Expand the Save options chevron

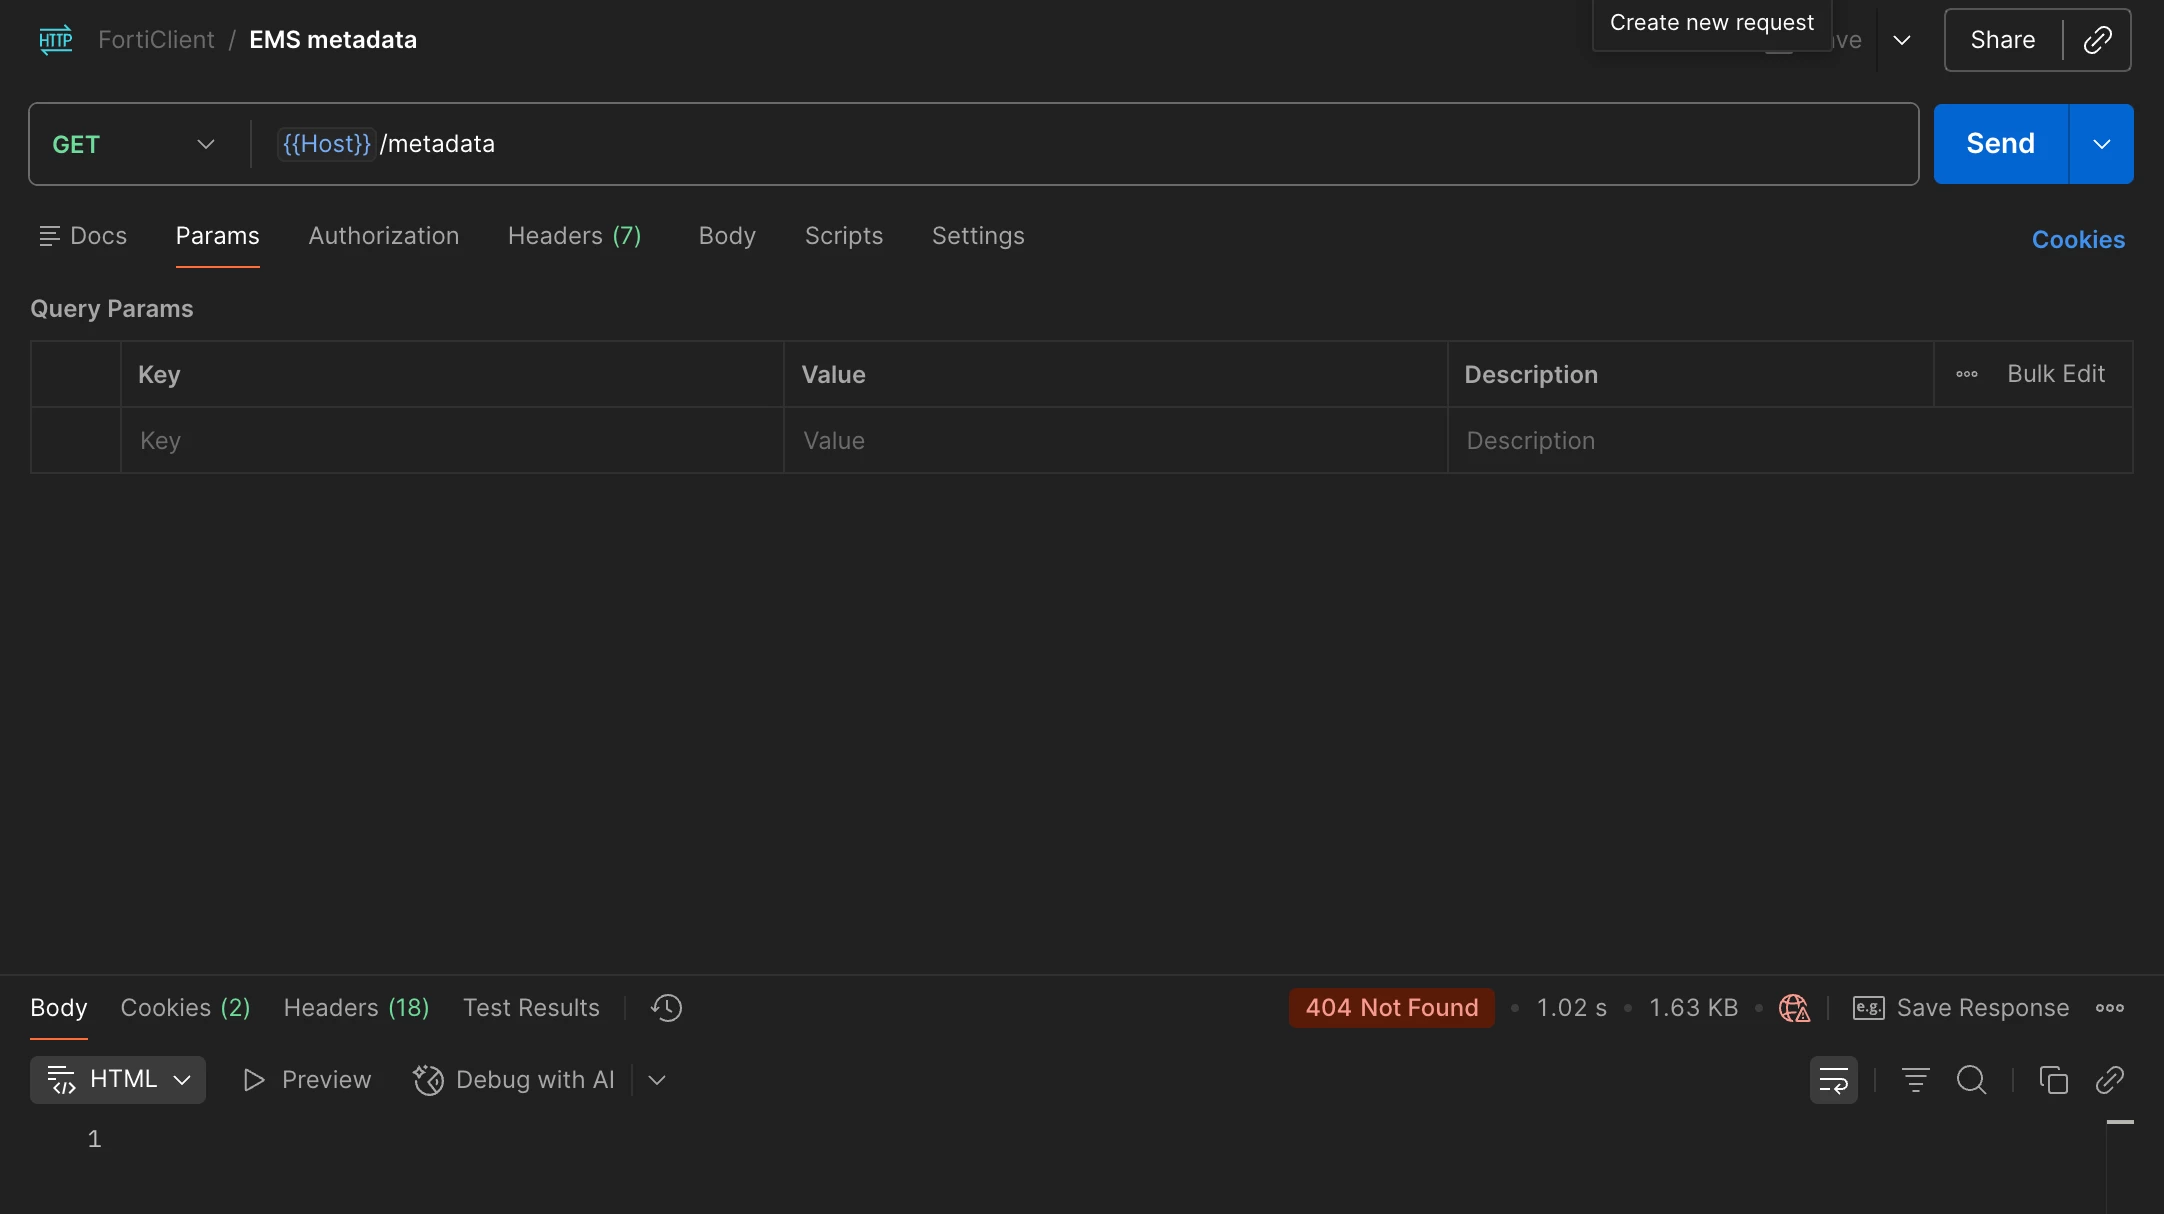click(1902, 40)
